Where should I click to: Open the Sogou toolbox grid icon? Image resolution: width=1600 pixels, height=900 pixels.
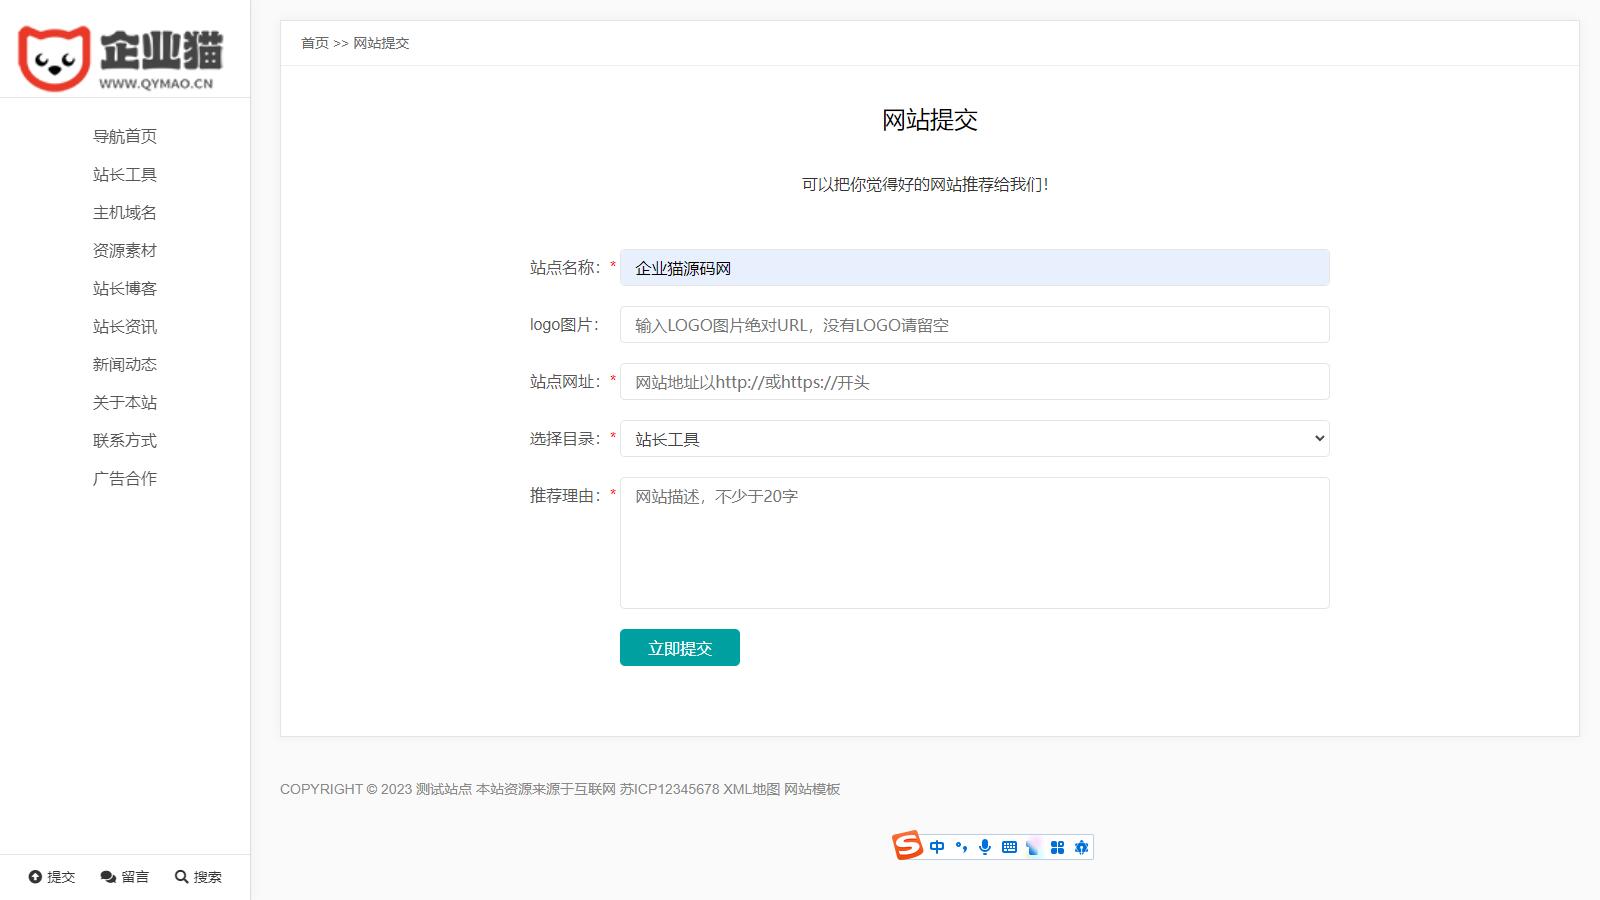pyautogui.click(x=1057, y=847)
